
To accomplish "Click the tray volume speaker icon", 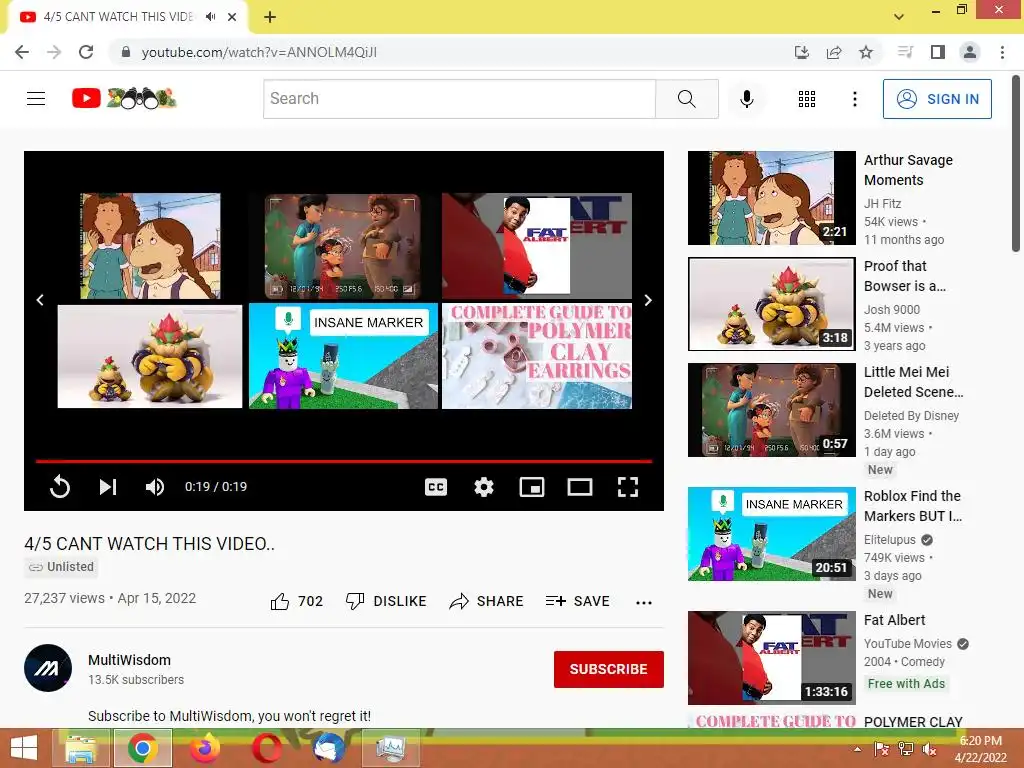I will 928,749.
